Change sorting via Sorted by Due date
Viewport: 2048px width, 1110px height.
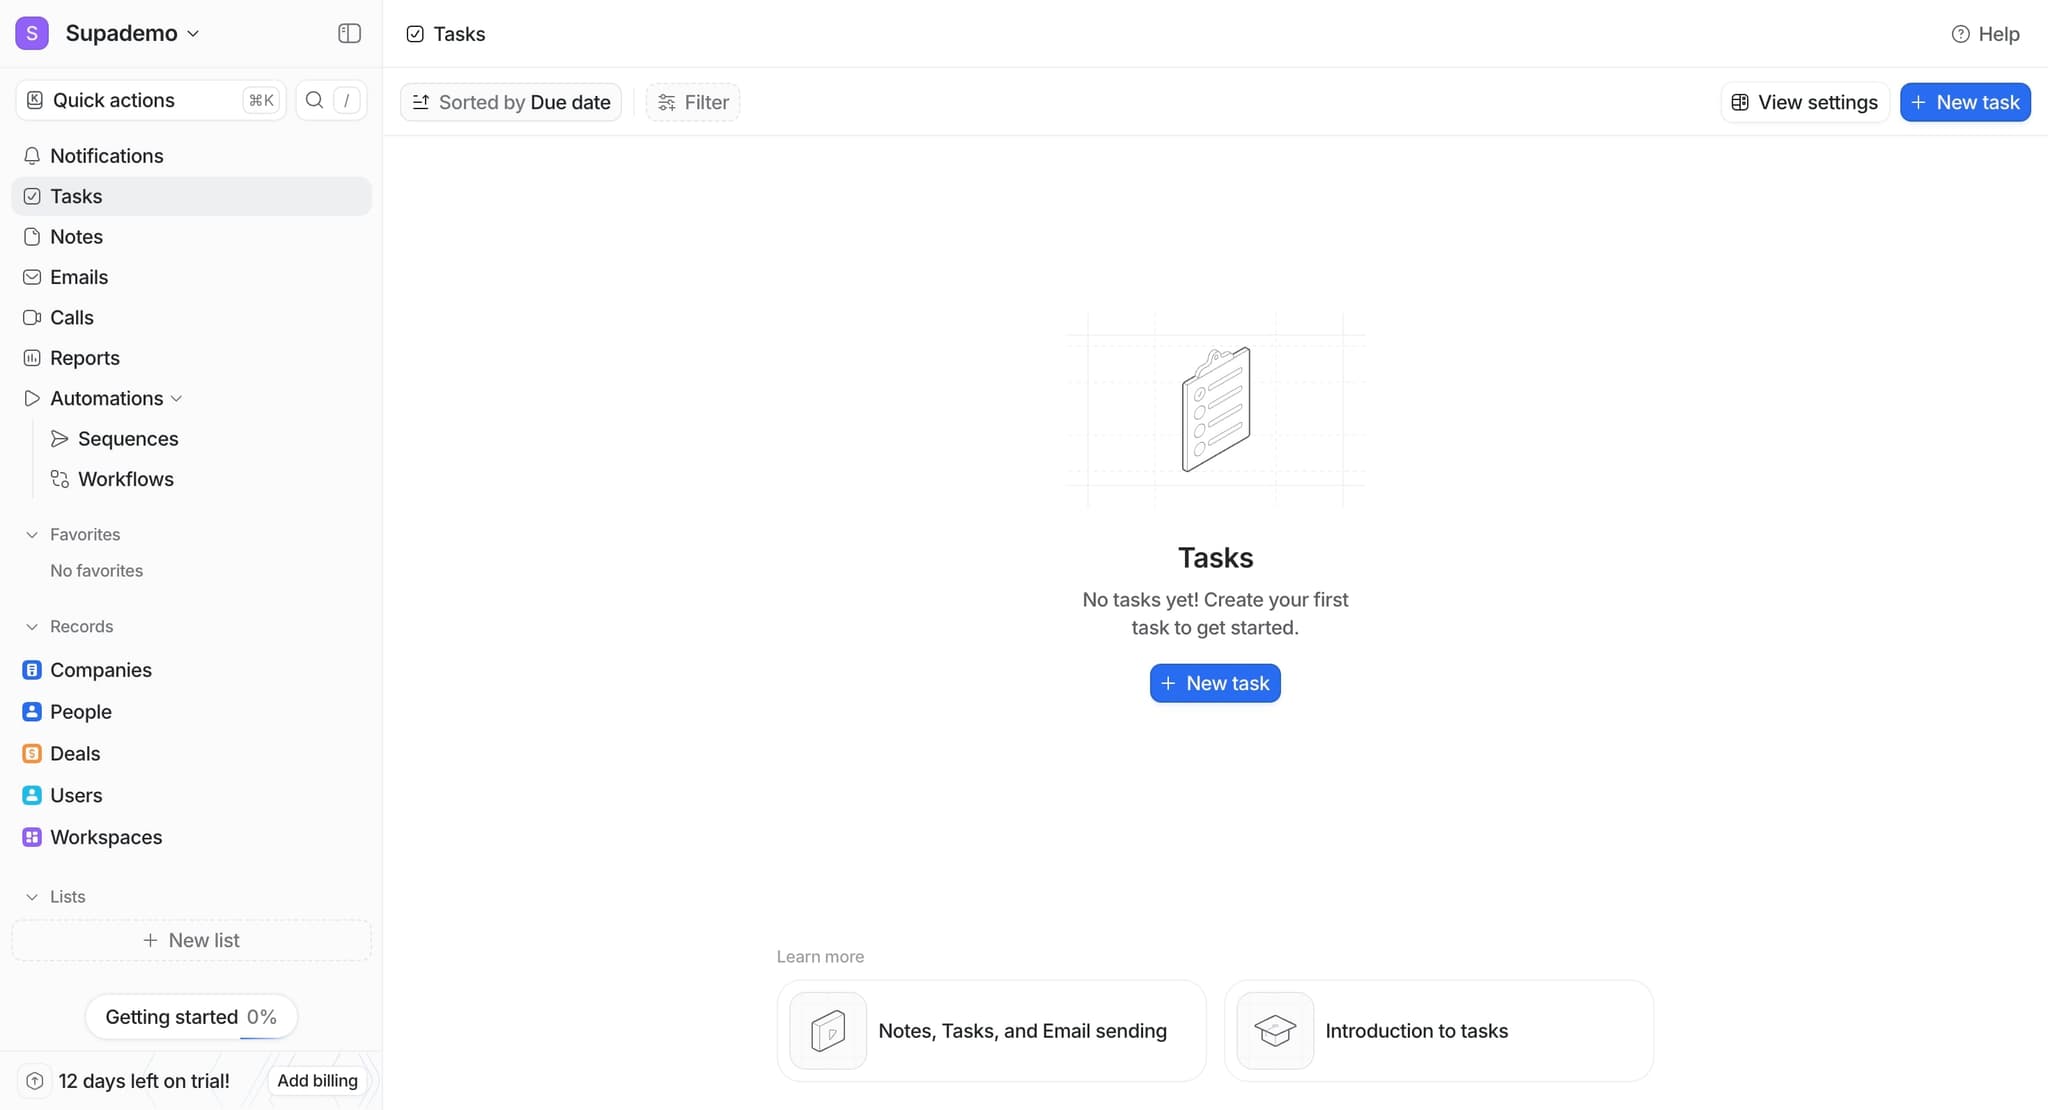click(x=510, y=101)
